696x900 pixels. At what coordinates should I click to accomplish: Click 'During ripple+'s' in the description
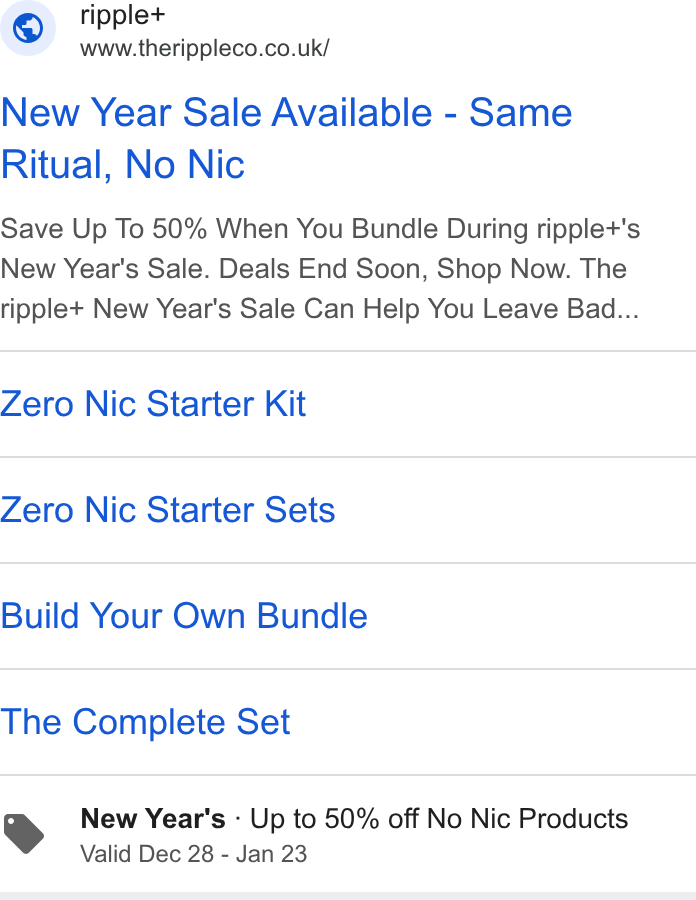(x=543, y=229)
